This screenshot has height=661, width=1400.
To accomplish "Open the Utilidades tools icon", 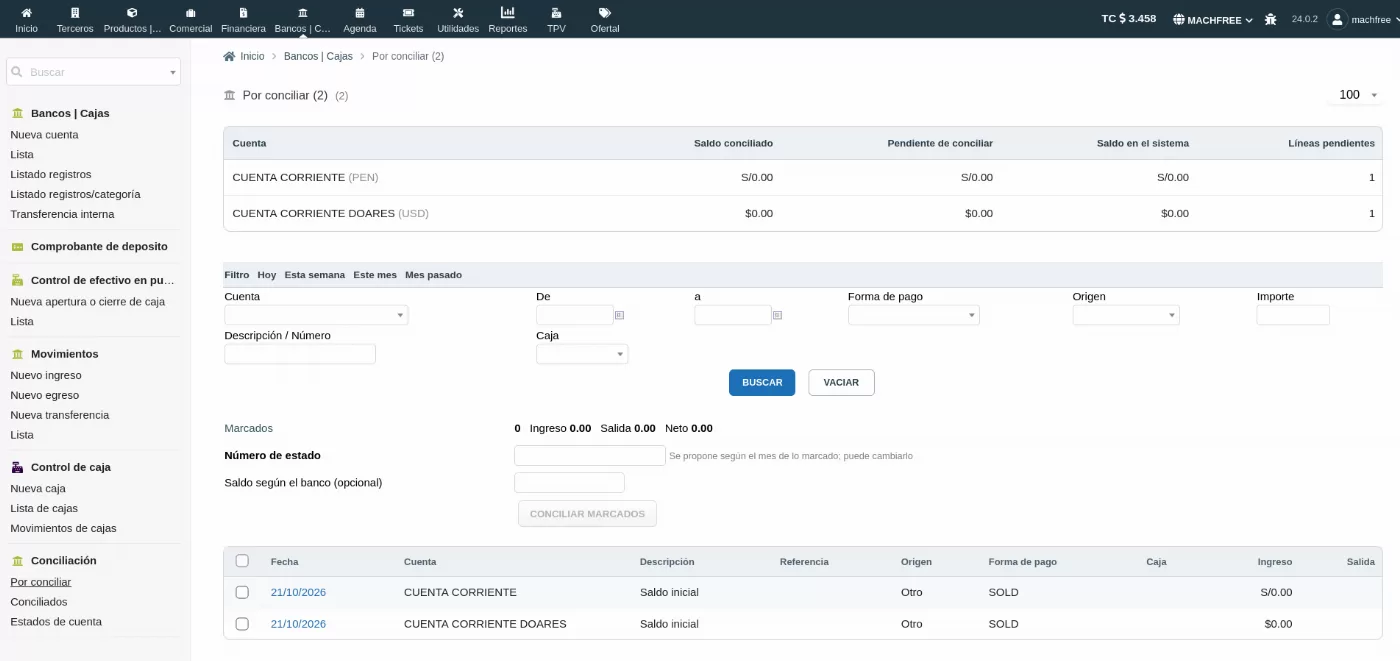I will [x=458, y=13].
